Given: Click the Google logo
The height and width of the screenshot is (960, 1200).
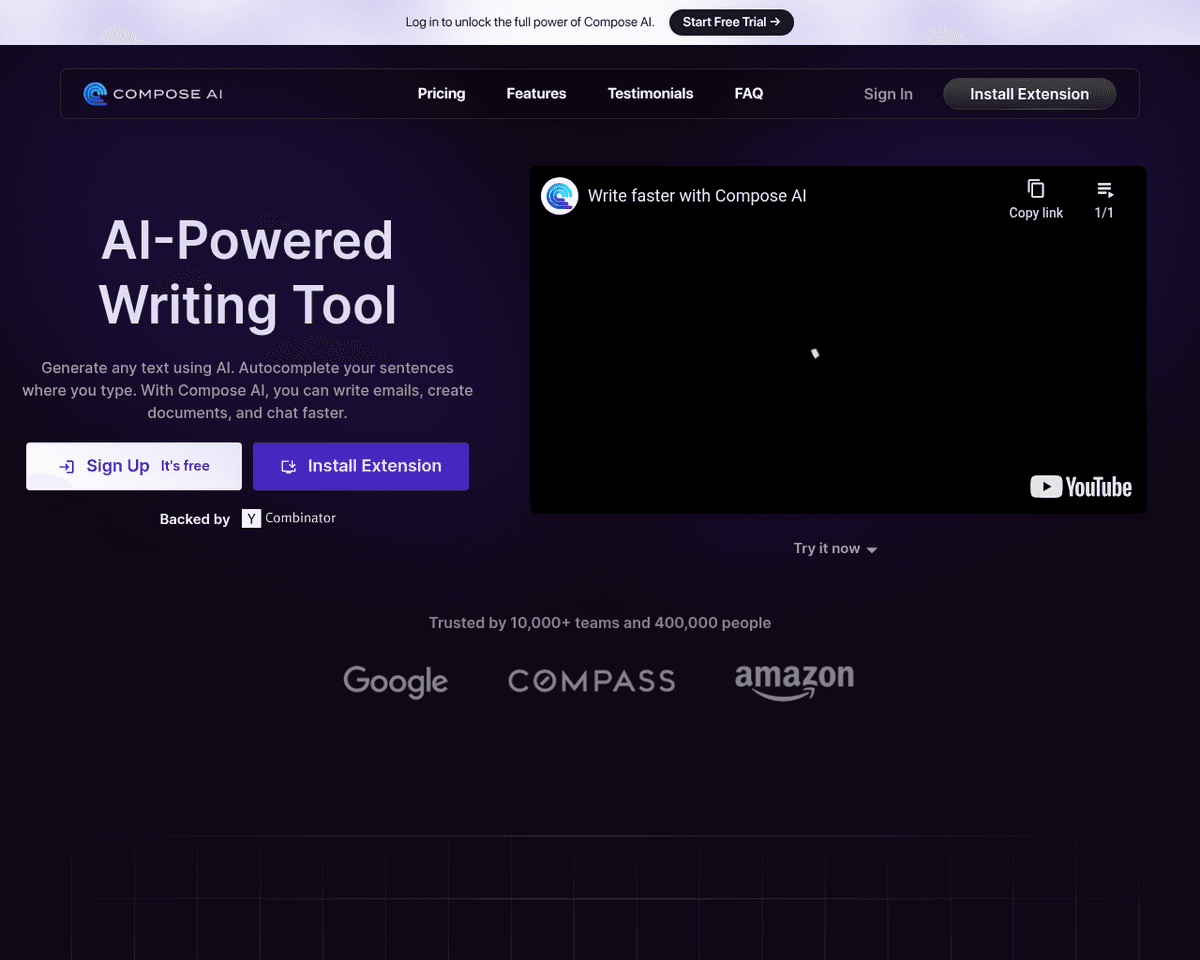Looking at the screenshot, I should point(395,682).
